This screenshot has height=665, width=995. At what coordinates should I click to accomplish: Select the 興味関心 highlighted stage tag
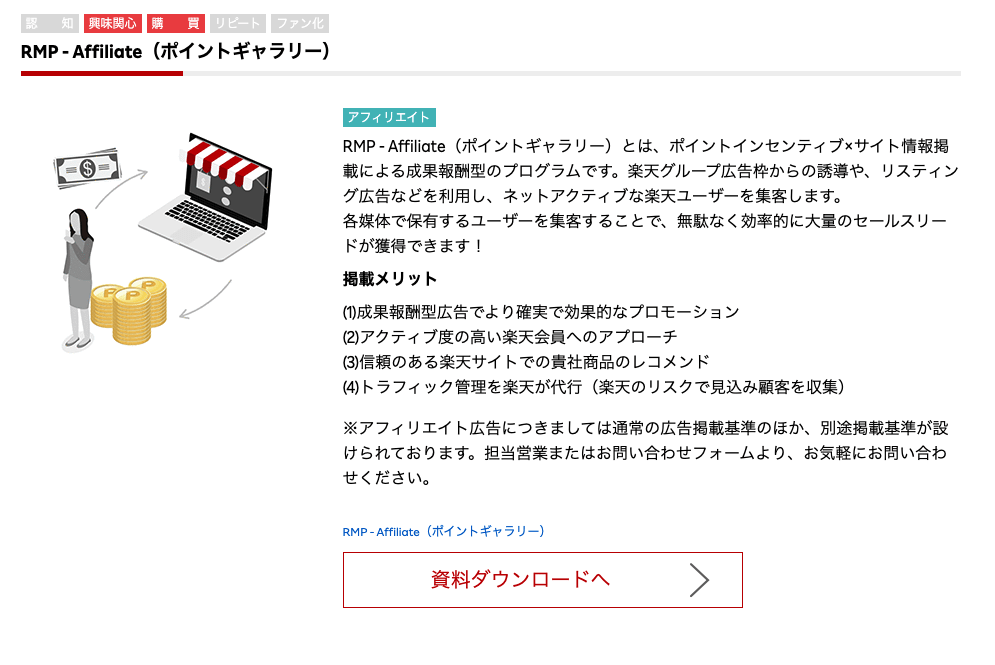(x=111, y=22)
